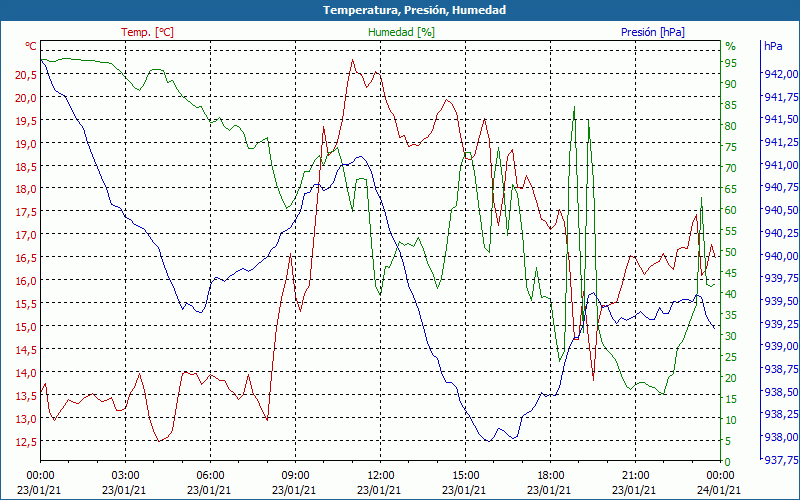Click the '937,75' pressure axis tick

pyautogui.click(x=781, y=460)
